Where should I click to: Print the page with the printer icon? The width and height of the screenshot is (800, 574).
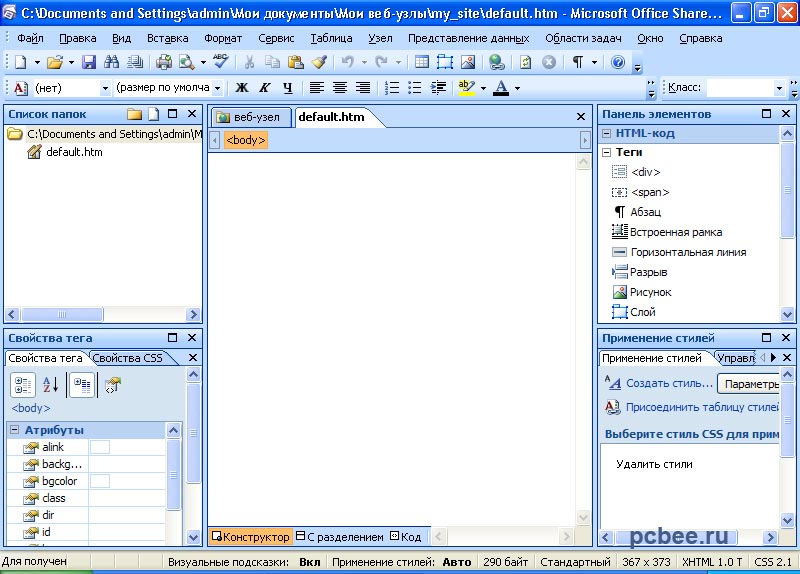coord(164,62)
